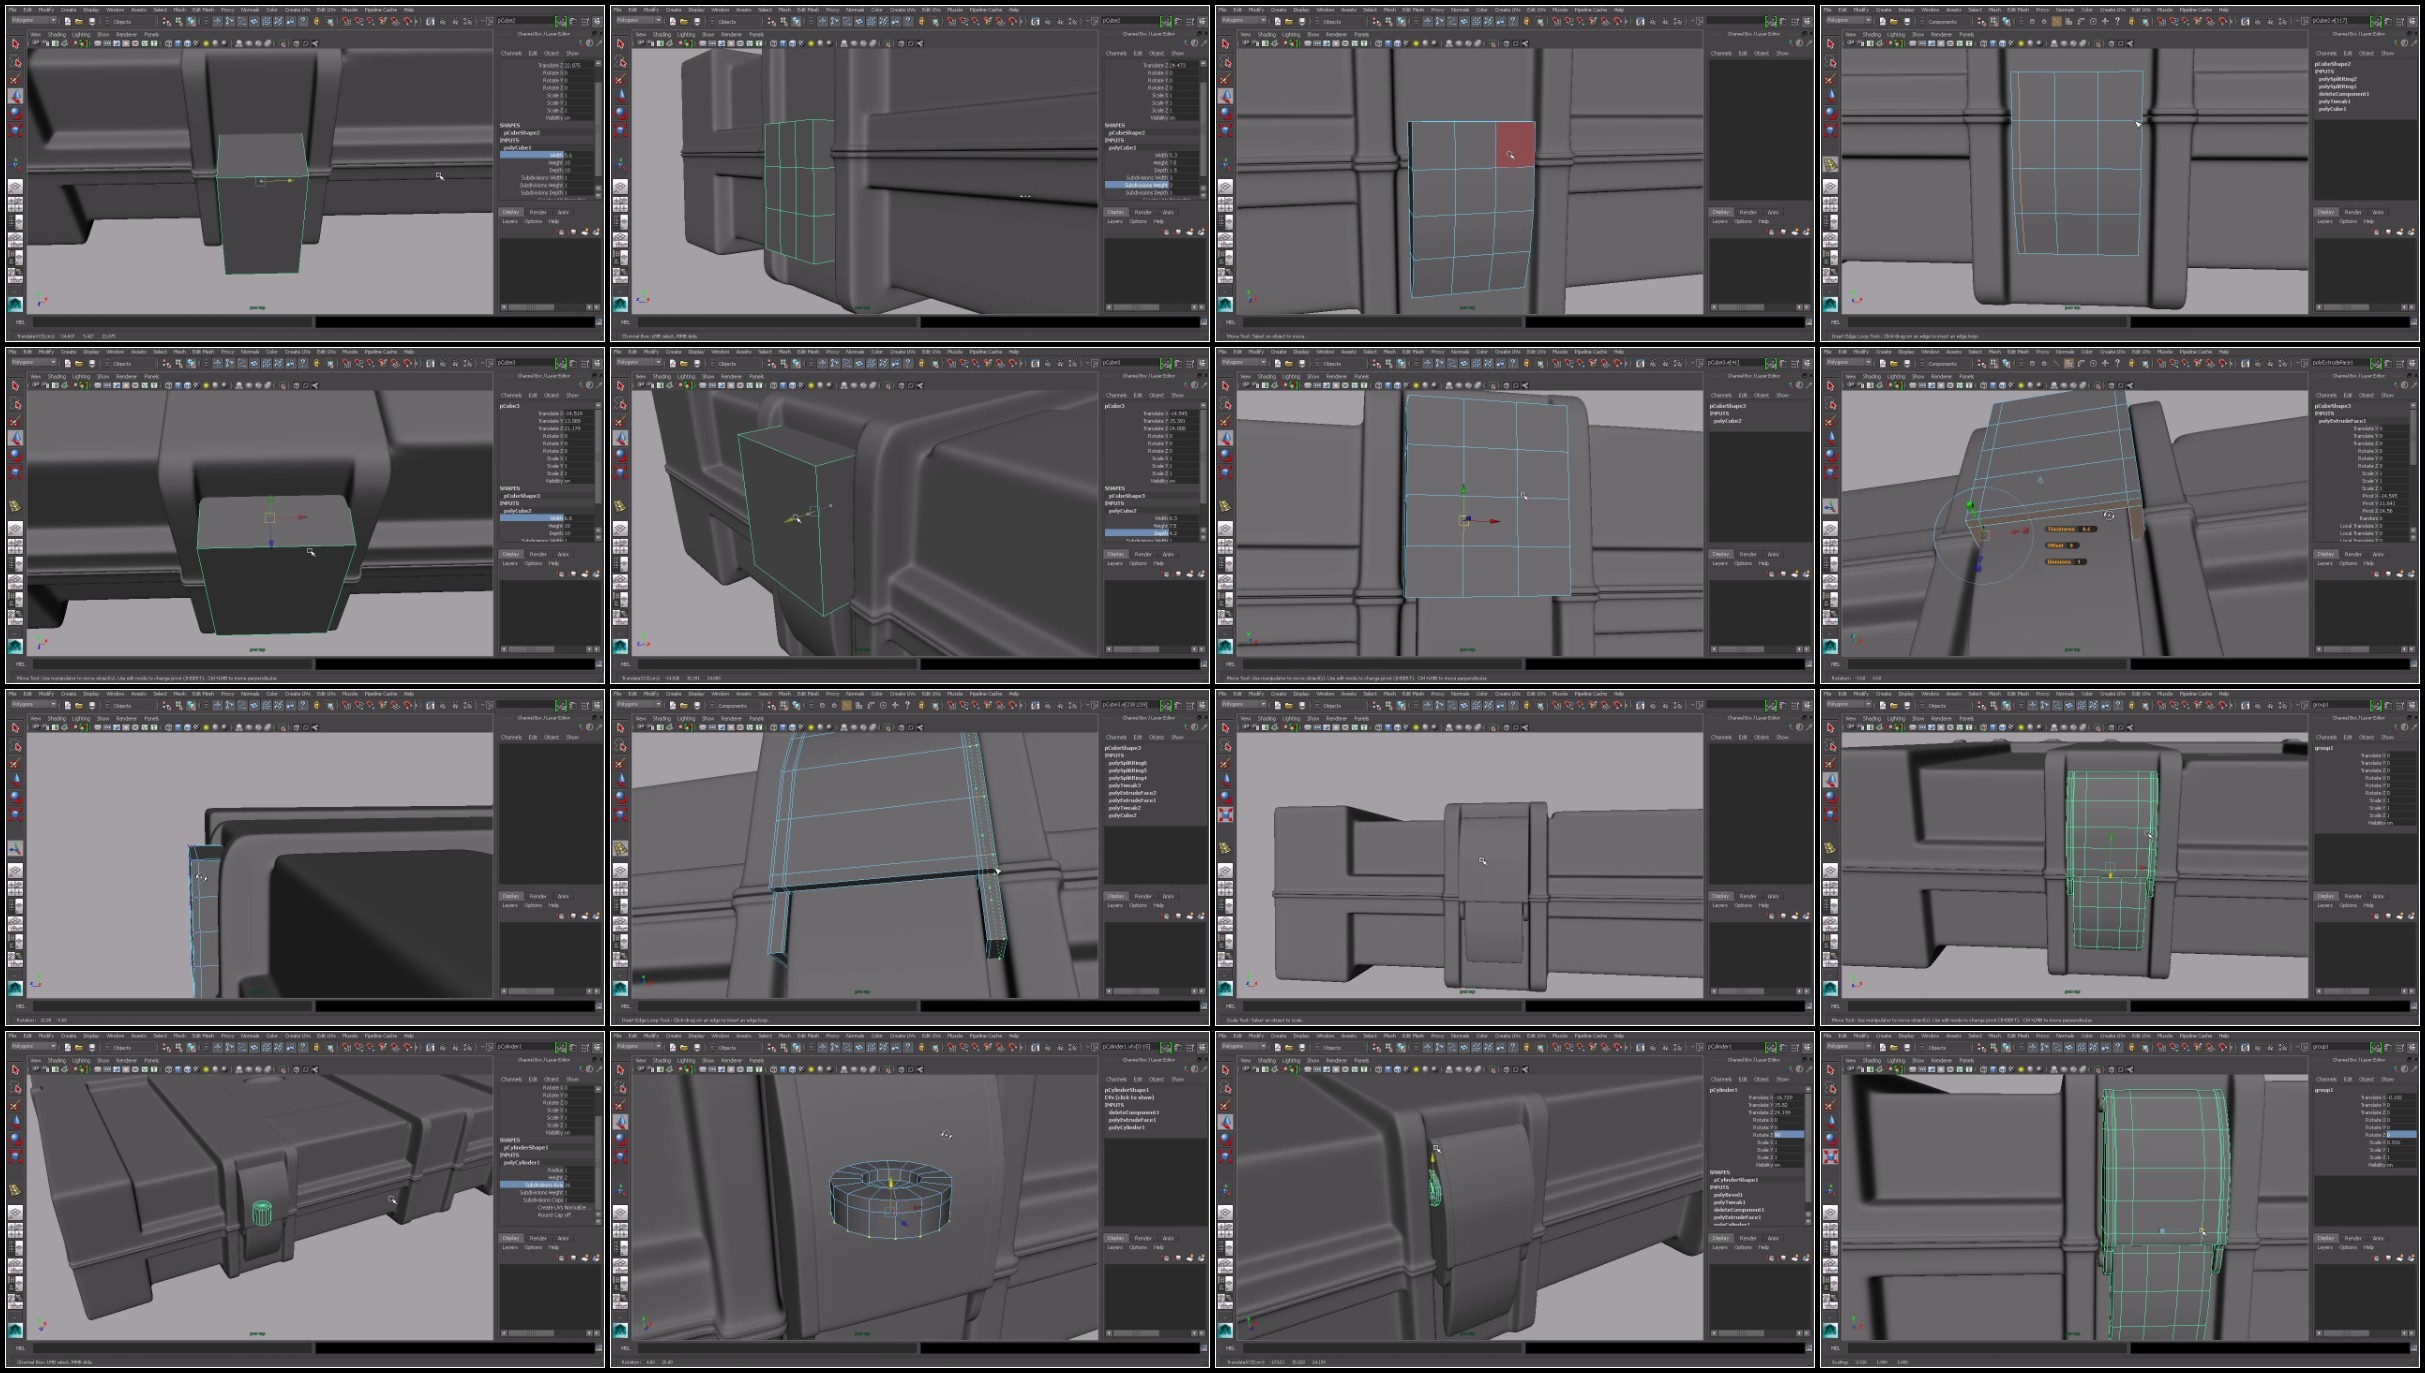2425x1373 pixels.
Task: Open Polygons dropdown in Subdivisions Height frame
Action: 640,20
